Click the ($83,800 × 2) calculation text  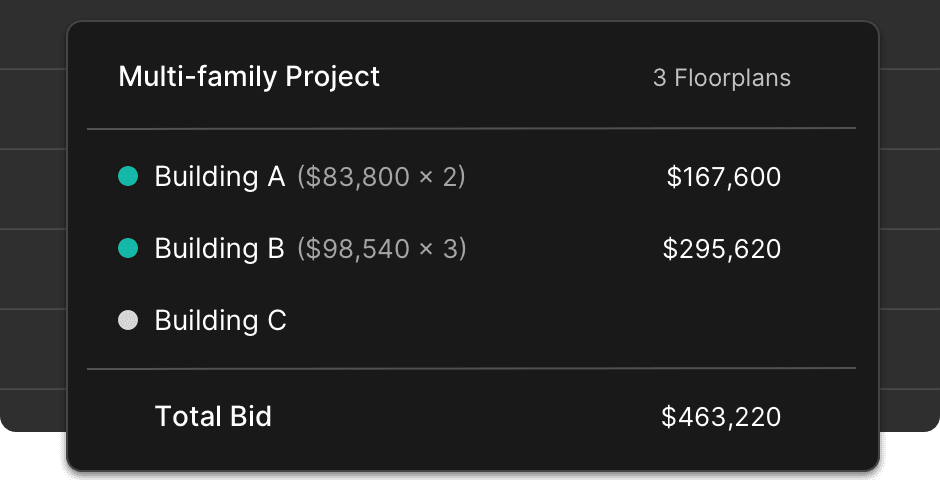pos(381,178)
